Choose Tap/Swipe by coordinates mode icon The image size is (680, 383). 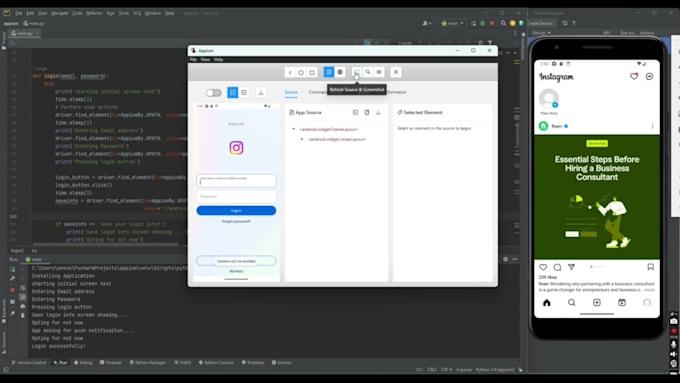(244, 92)
